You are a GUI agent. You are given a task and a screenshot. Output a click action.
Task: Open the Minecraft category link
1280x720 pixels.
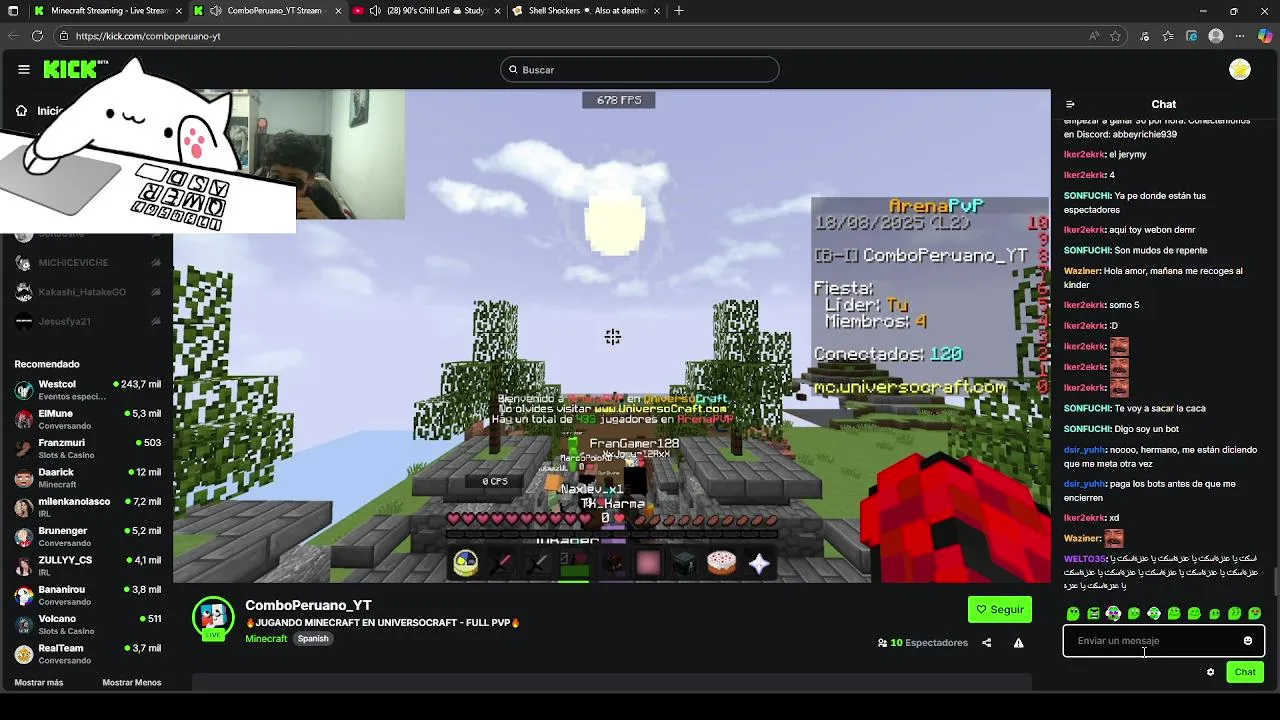(x=266, y=639)
